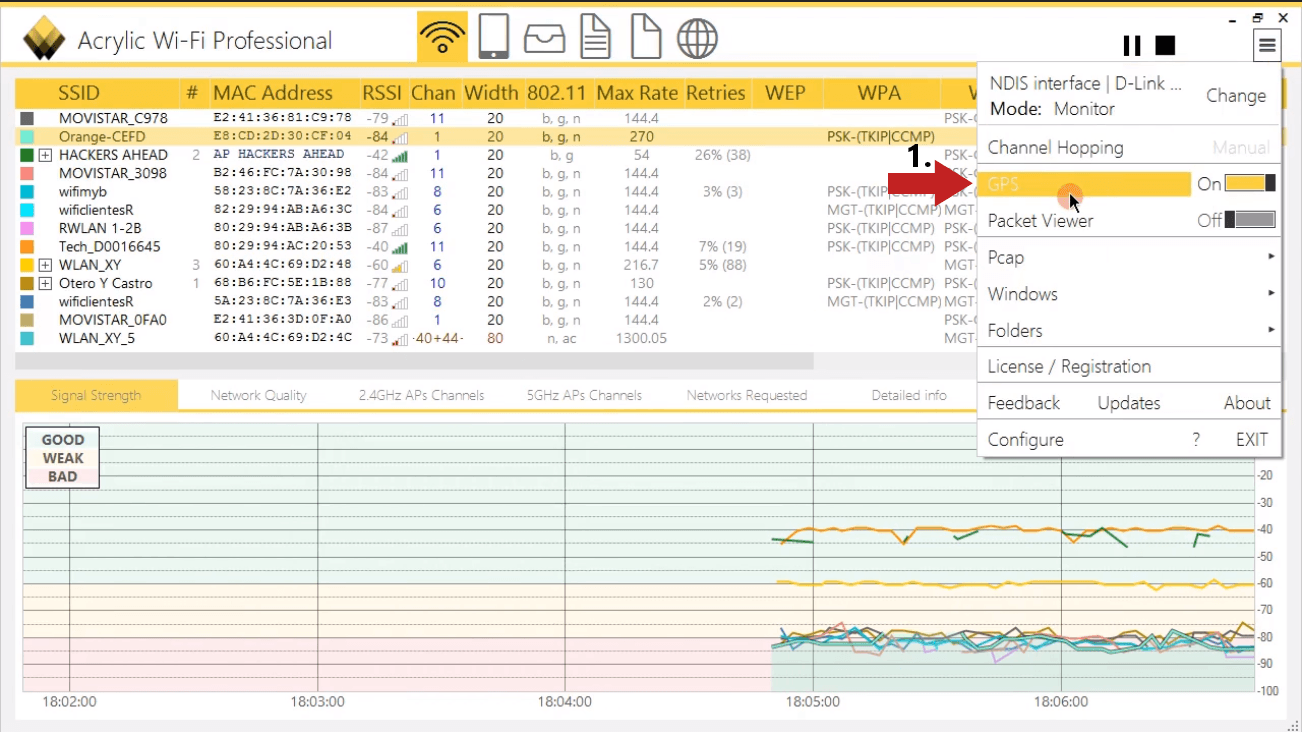Viewport: 1302px width, 732px height.
Task: Click the GOOD WEAK BAD chart legend
Action: click(x=63, y=458)
